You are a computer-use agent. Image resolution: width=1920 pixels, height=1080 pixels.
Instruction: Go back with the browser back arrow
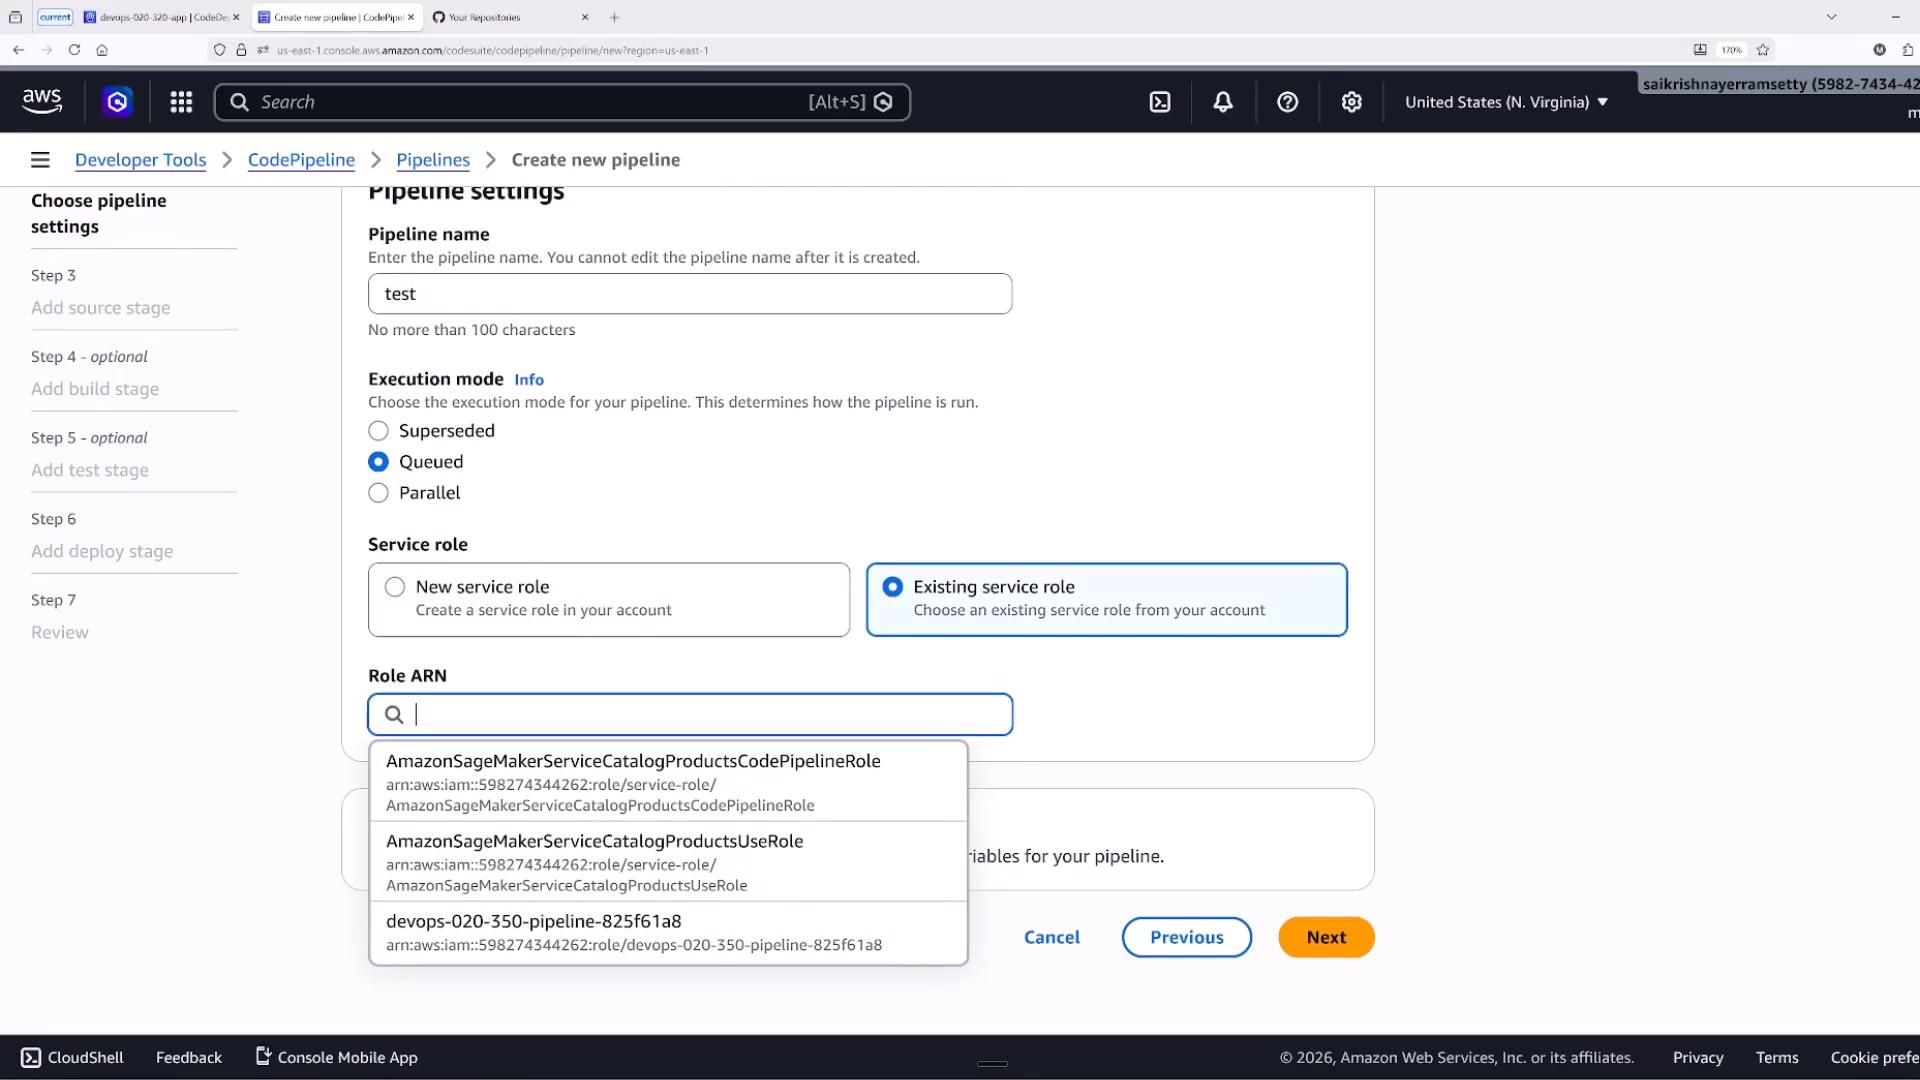[18, 49]
